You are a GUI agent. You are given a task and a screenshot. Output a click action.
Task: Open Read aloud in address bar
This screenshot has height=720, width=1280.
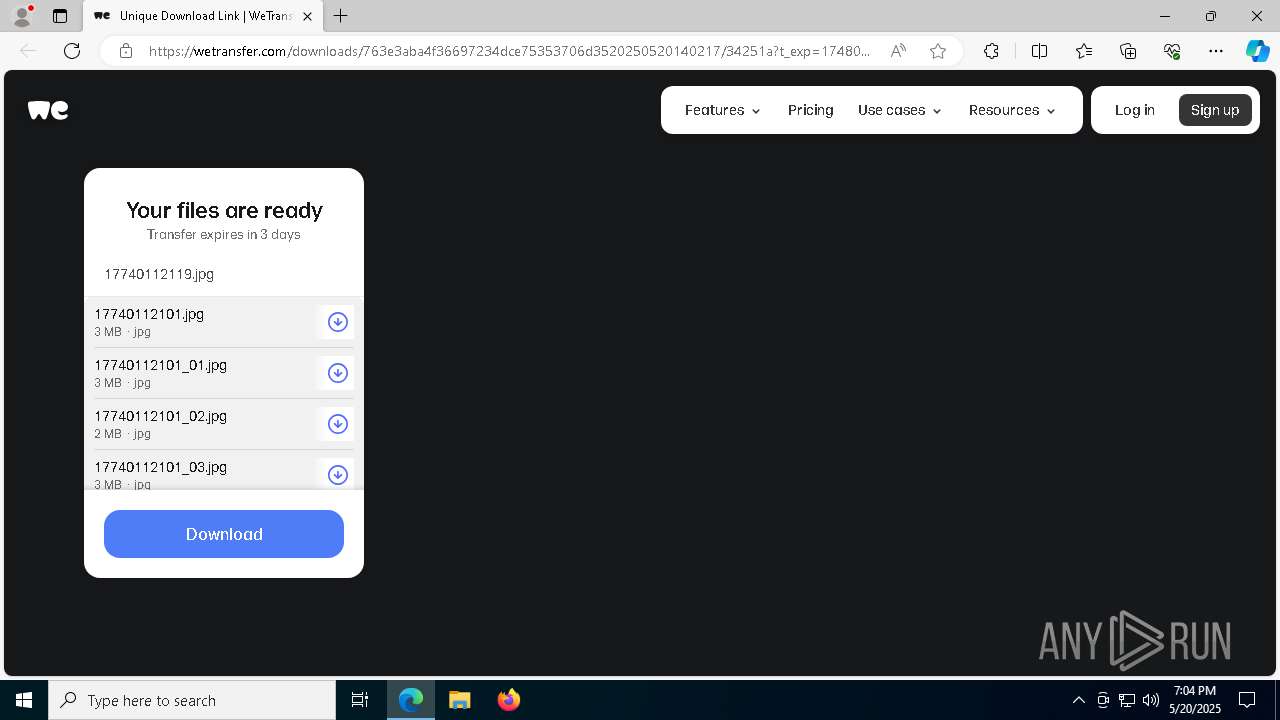pos(898,51)
